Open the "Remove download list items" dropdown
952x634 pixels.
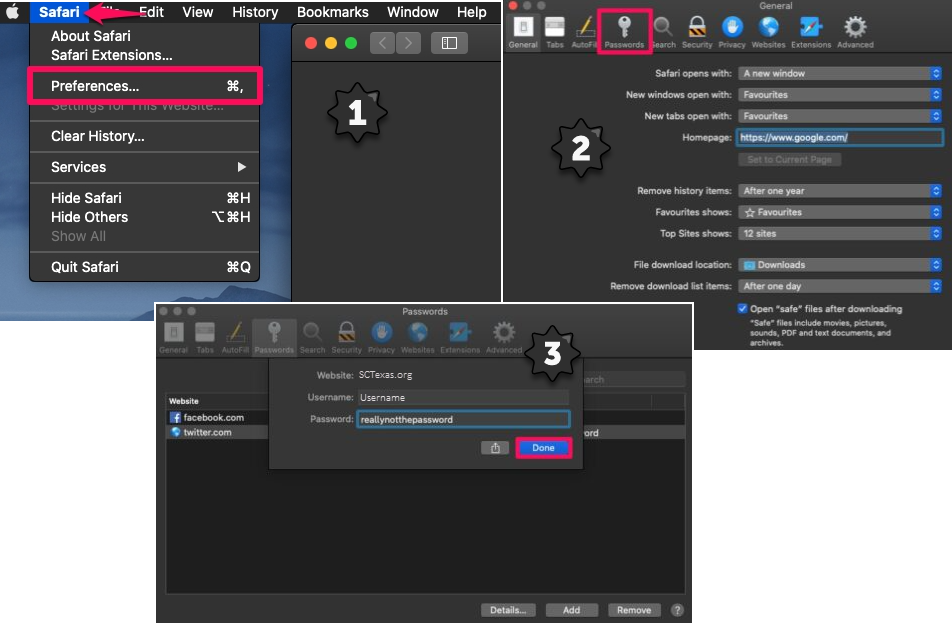(840, 286)
